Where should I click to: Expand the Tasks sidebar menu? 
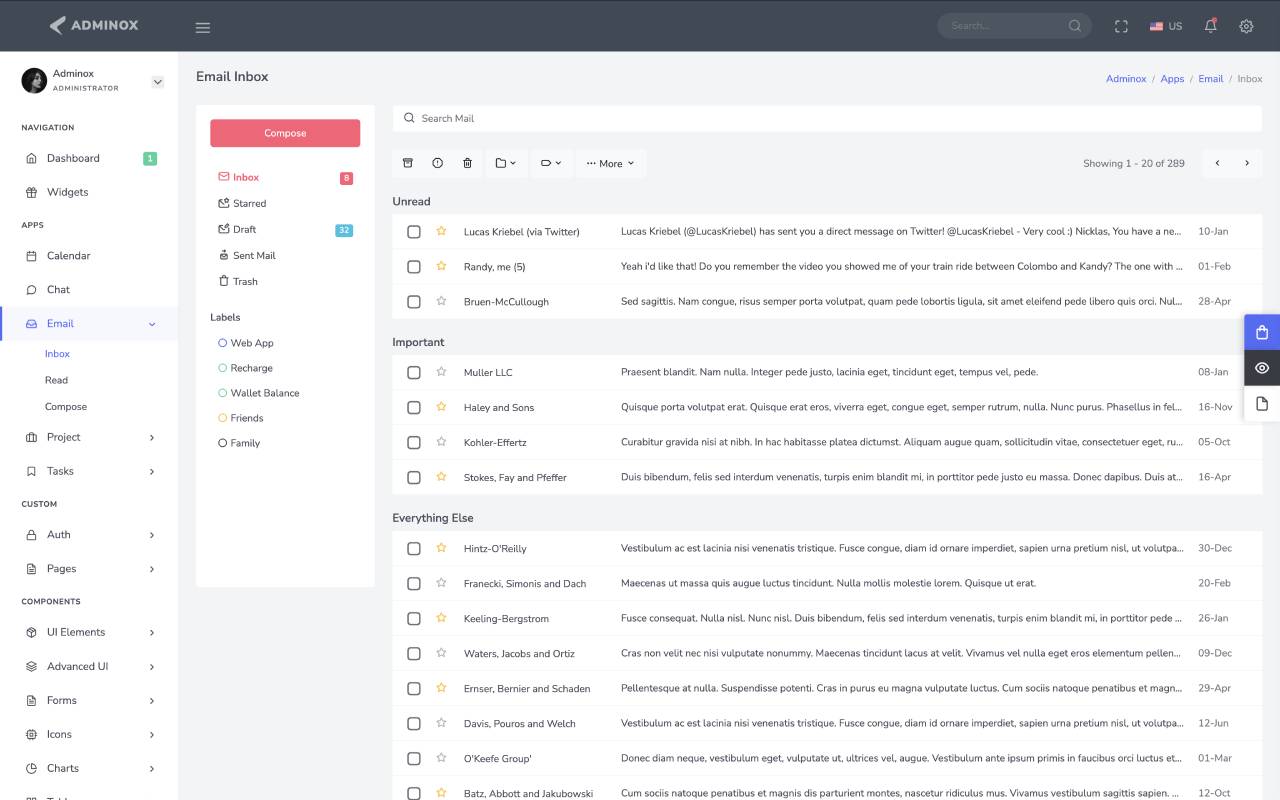click(x=89, y=471)
